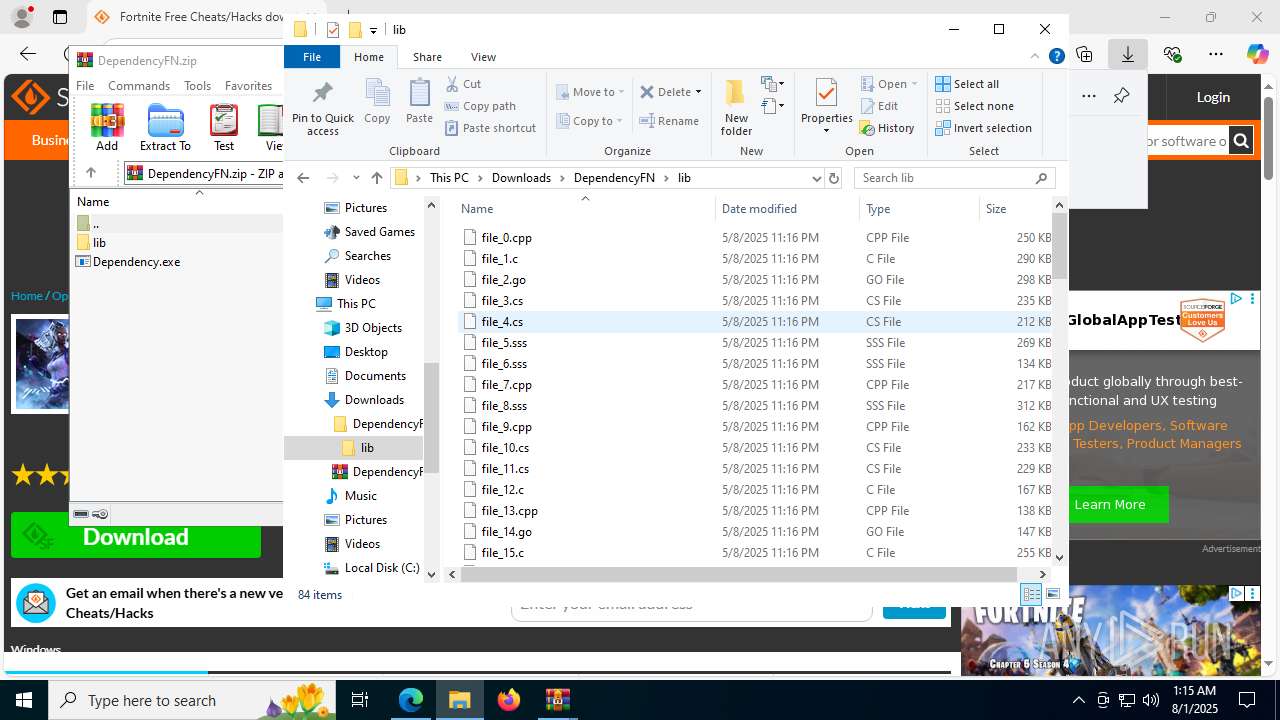Screen dimensions: 1280x720
Task: Select file_7.cpp in file list
Action: point(506,385)
